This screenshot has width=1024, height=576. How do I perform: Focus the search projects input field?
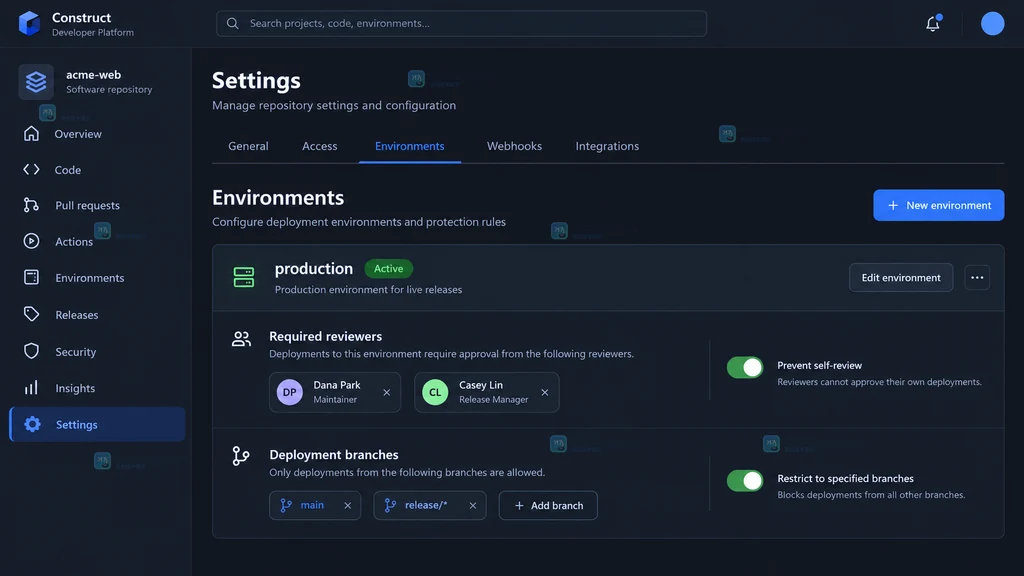pos(461,24)
